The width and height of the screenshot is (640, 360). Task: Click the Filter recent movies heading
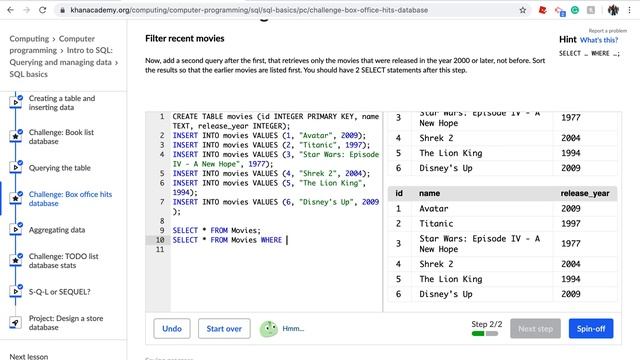click(184, 38)
